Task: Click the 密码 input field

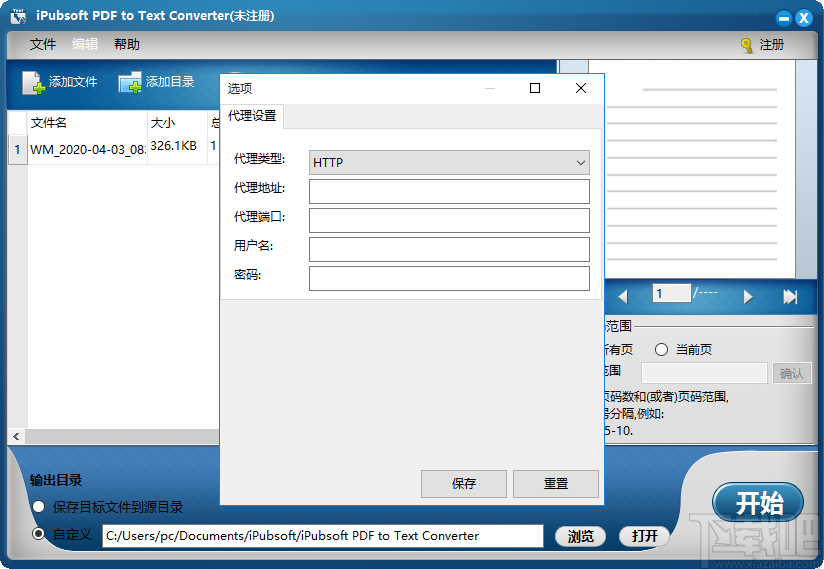Action: (x=449, y=278)
